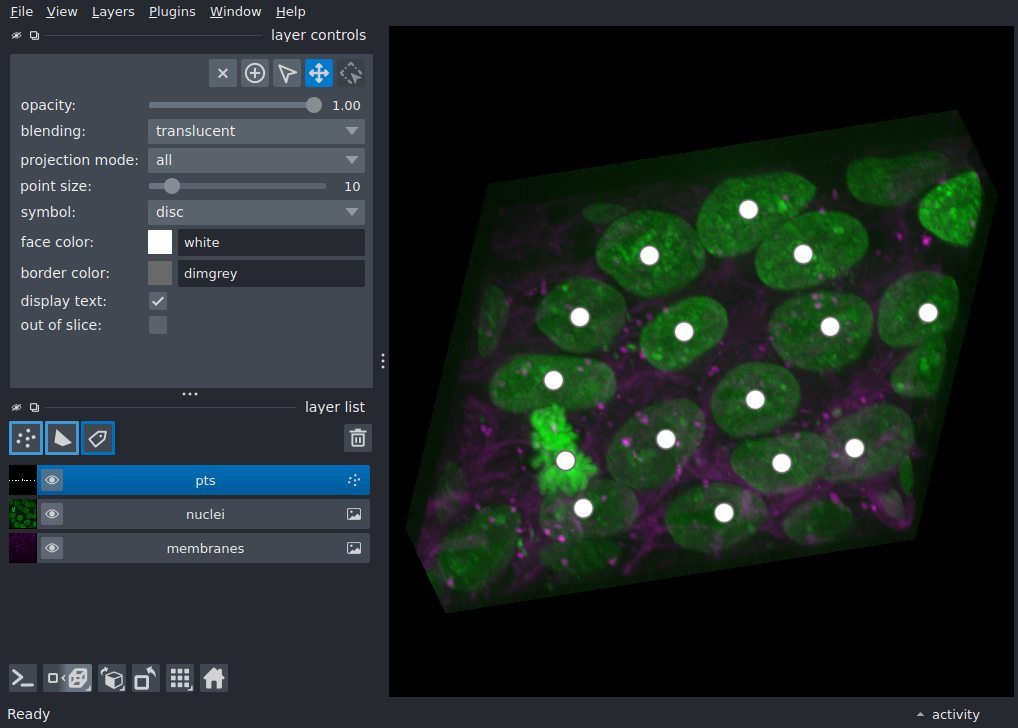Viewport: 1018px width, 728px height.
Task: Create a new points layer
Action: pyautogui.click(x=26, y=438)
